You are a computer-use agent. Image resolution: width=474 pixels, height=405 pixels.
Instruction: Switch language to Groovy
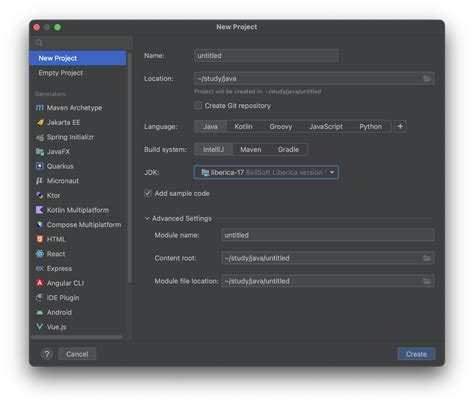click(281, 127)
